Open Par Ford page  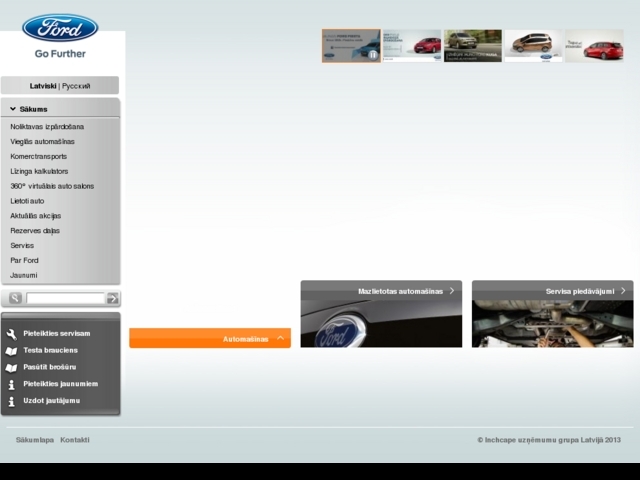(24, 260)
